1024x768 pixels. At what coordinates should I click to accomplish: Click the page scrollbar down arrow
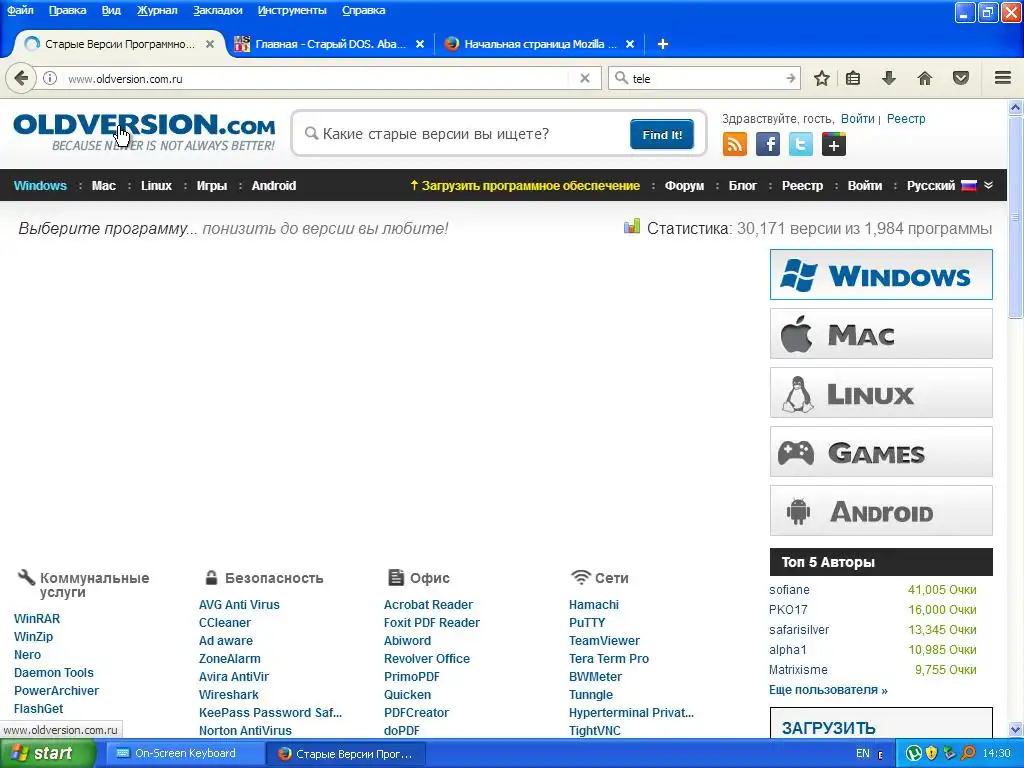1016,729
